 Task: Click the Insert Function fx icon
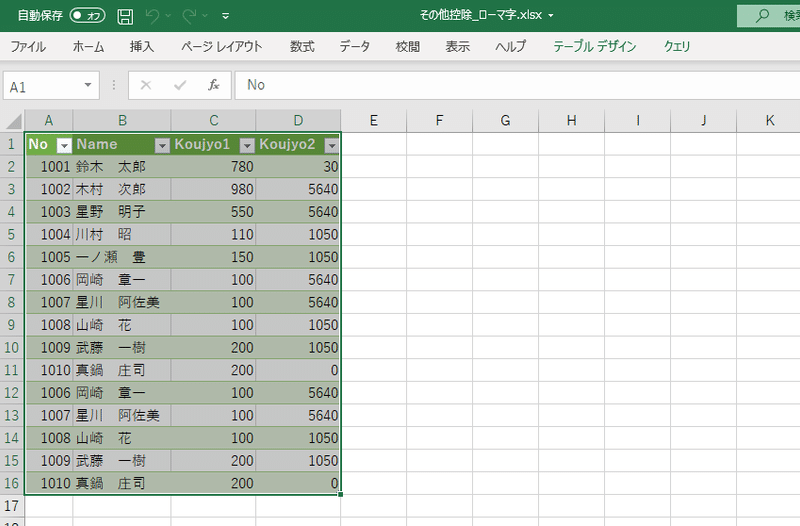tap(213, 85)
